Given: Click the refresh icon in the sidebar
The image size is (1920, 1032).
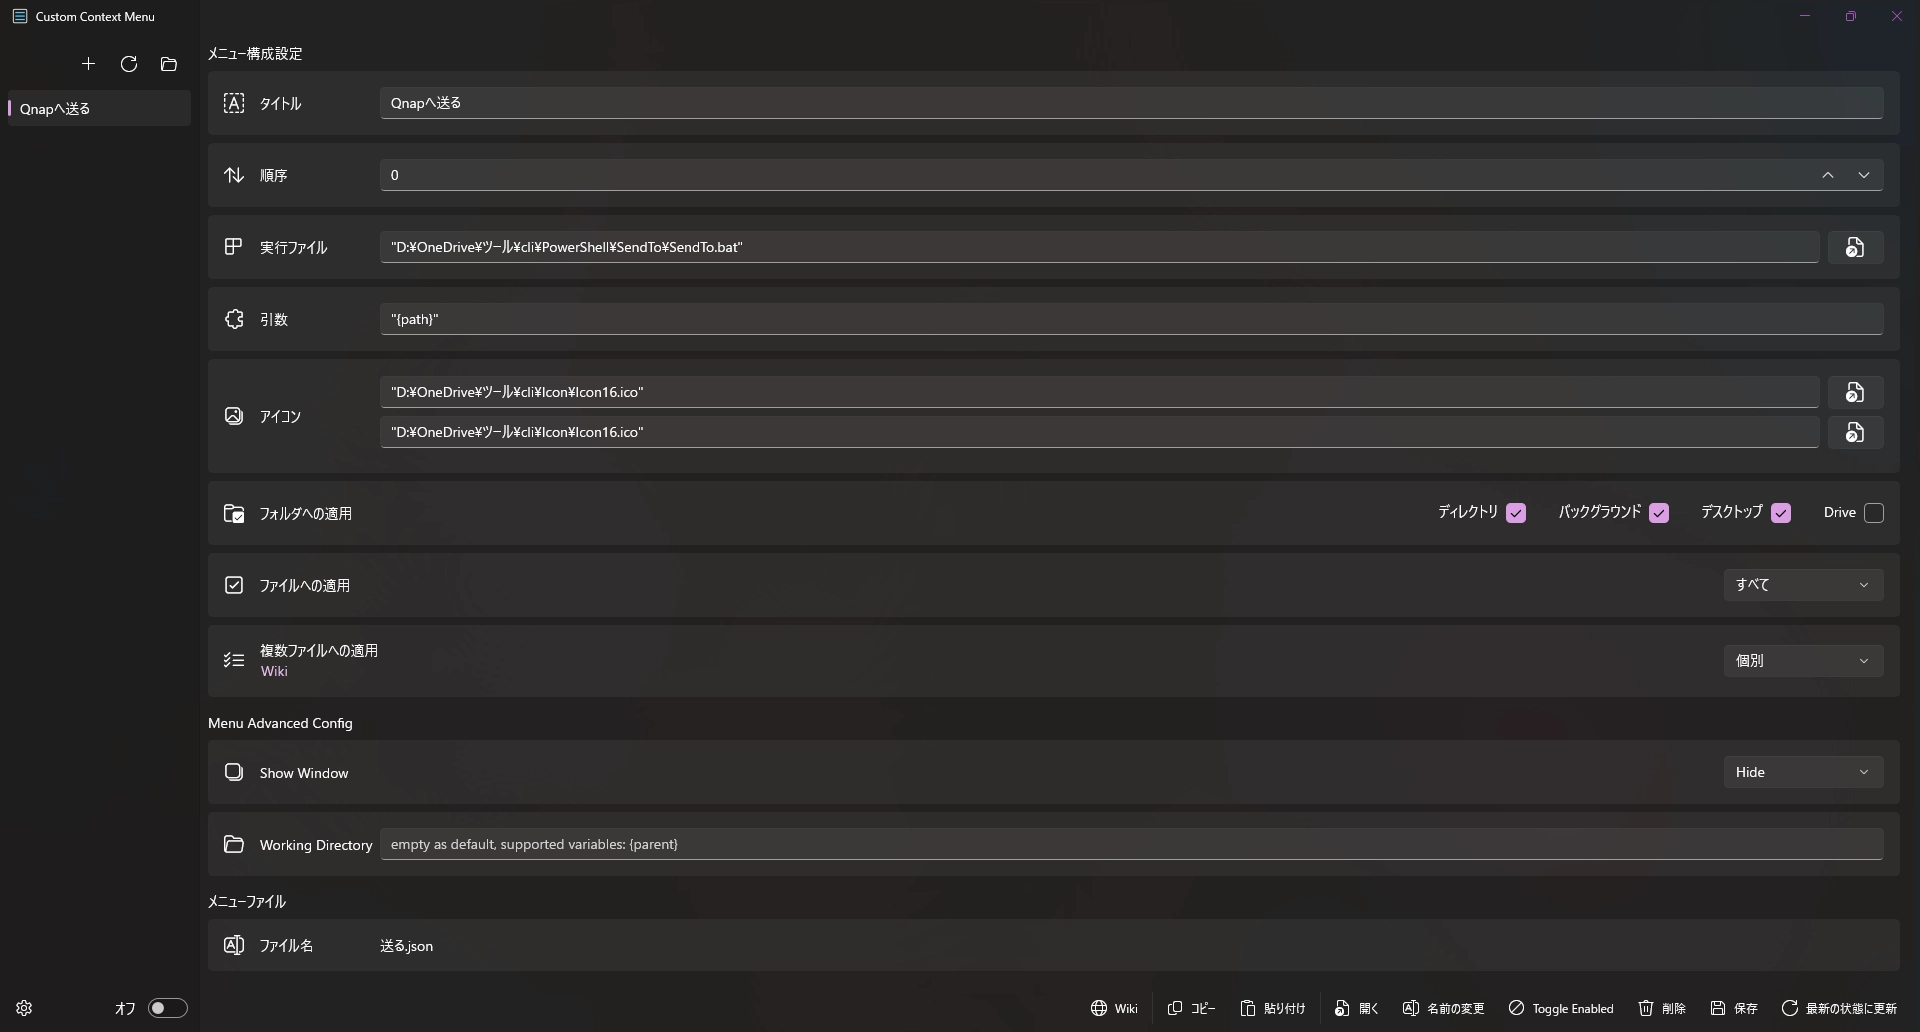Looking at the screenshot, I should (x=129, y=64).
